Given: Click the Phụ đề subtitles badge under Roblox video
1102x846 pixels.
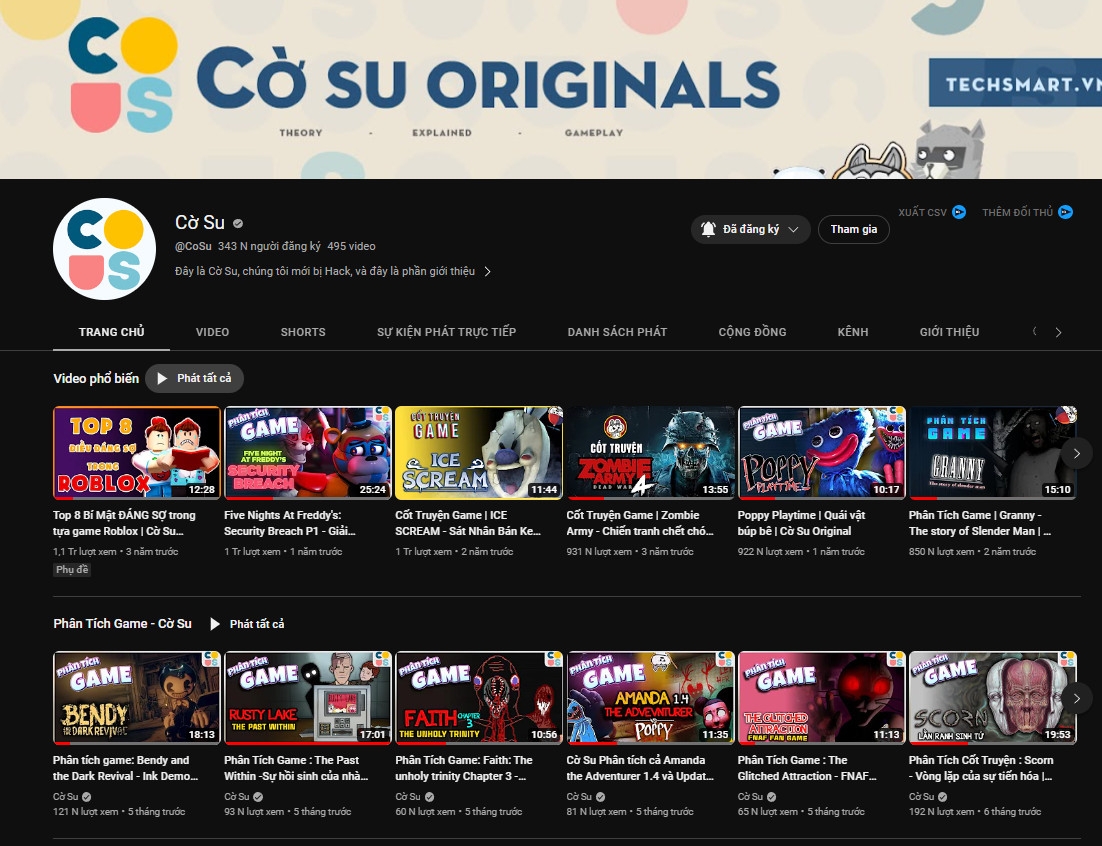Looking at the screenshot, I should coord(72,570).
